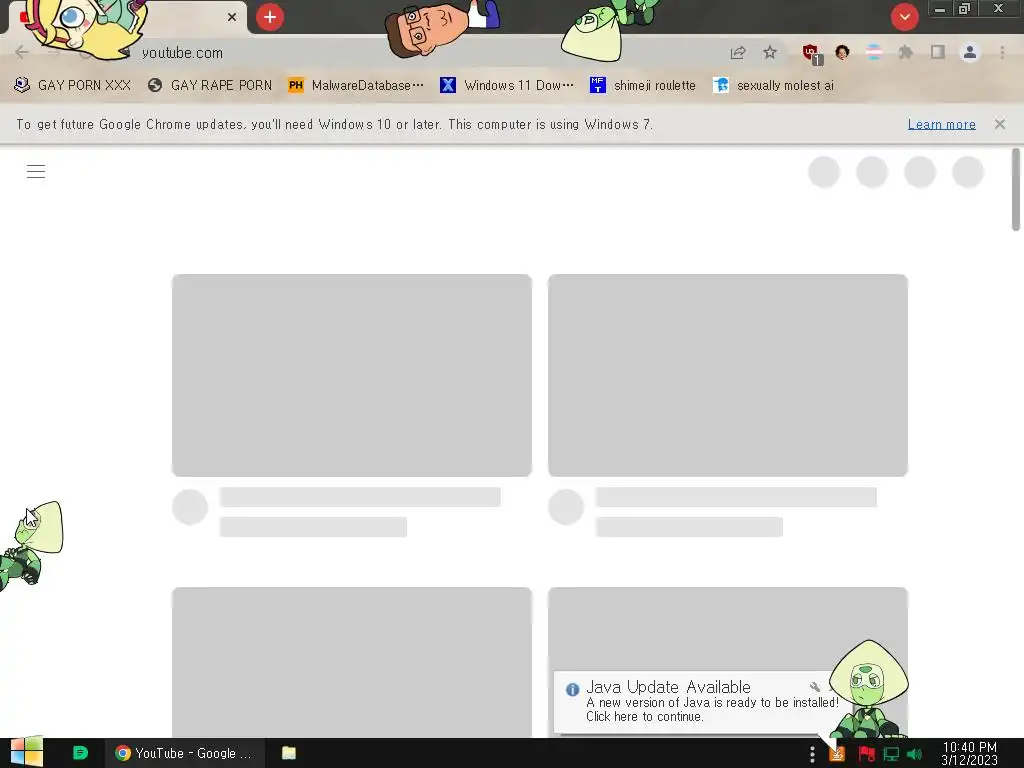1024x768 pixels.
Task: Open the volume speaker tray icon
Action: 914,754
